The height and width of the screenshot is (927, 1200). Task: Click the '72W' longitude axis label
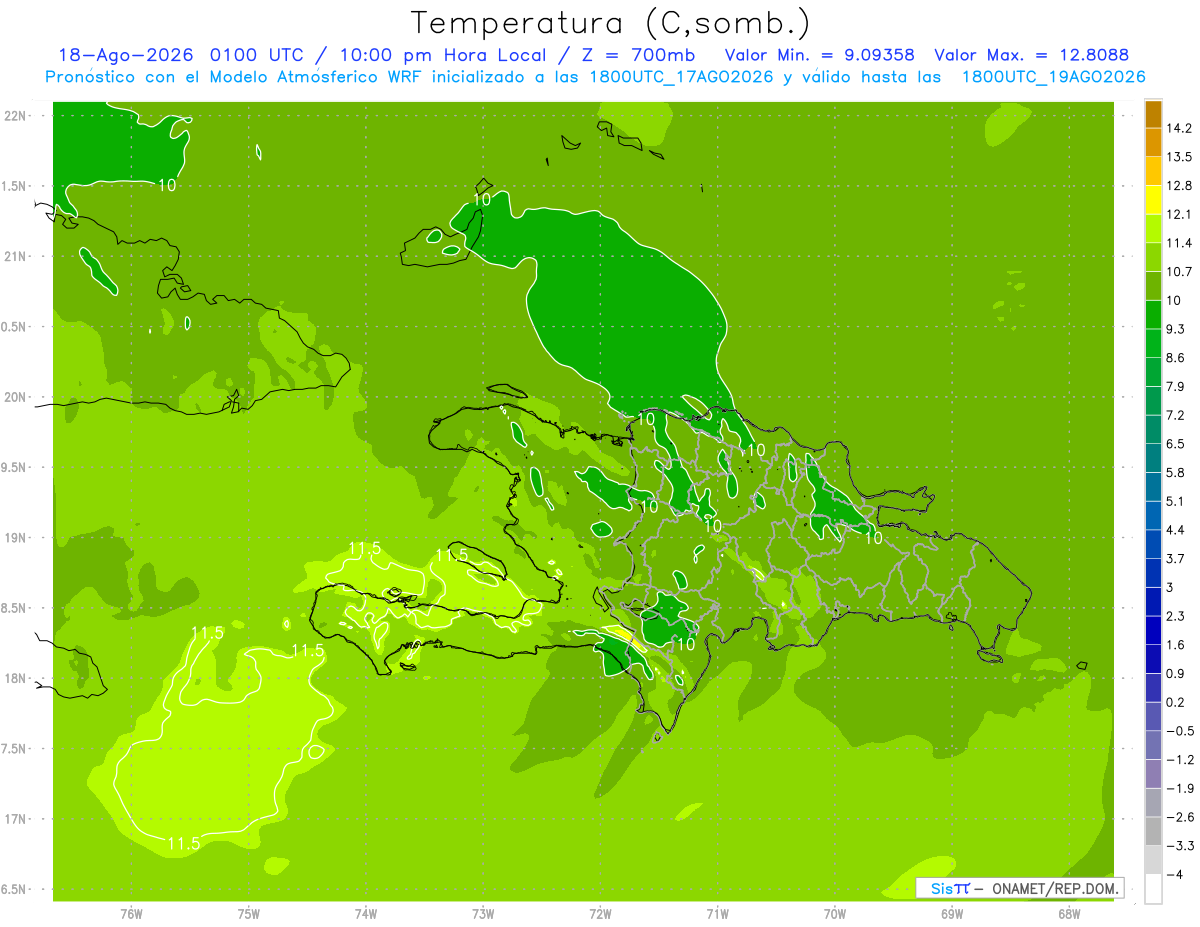600,913
